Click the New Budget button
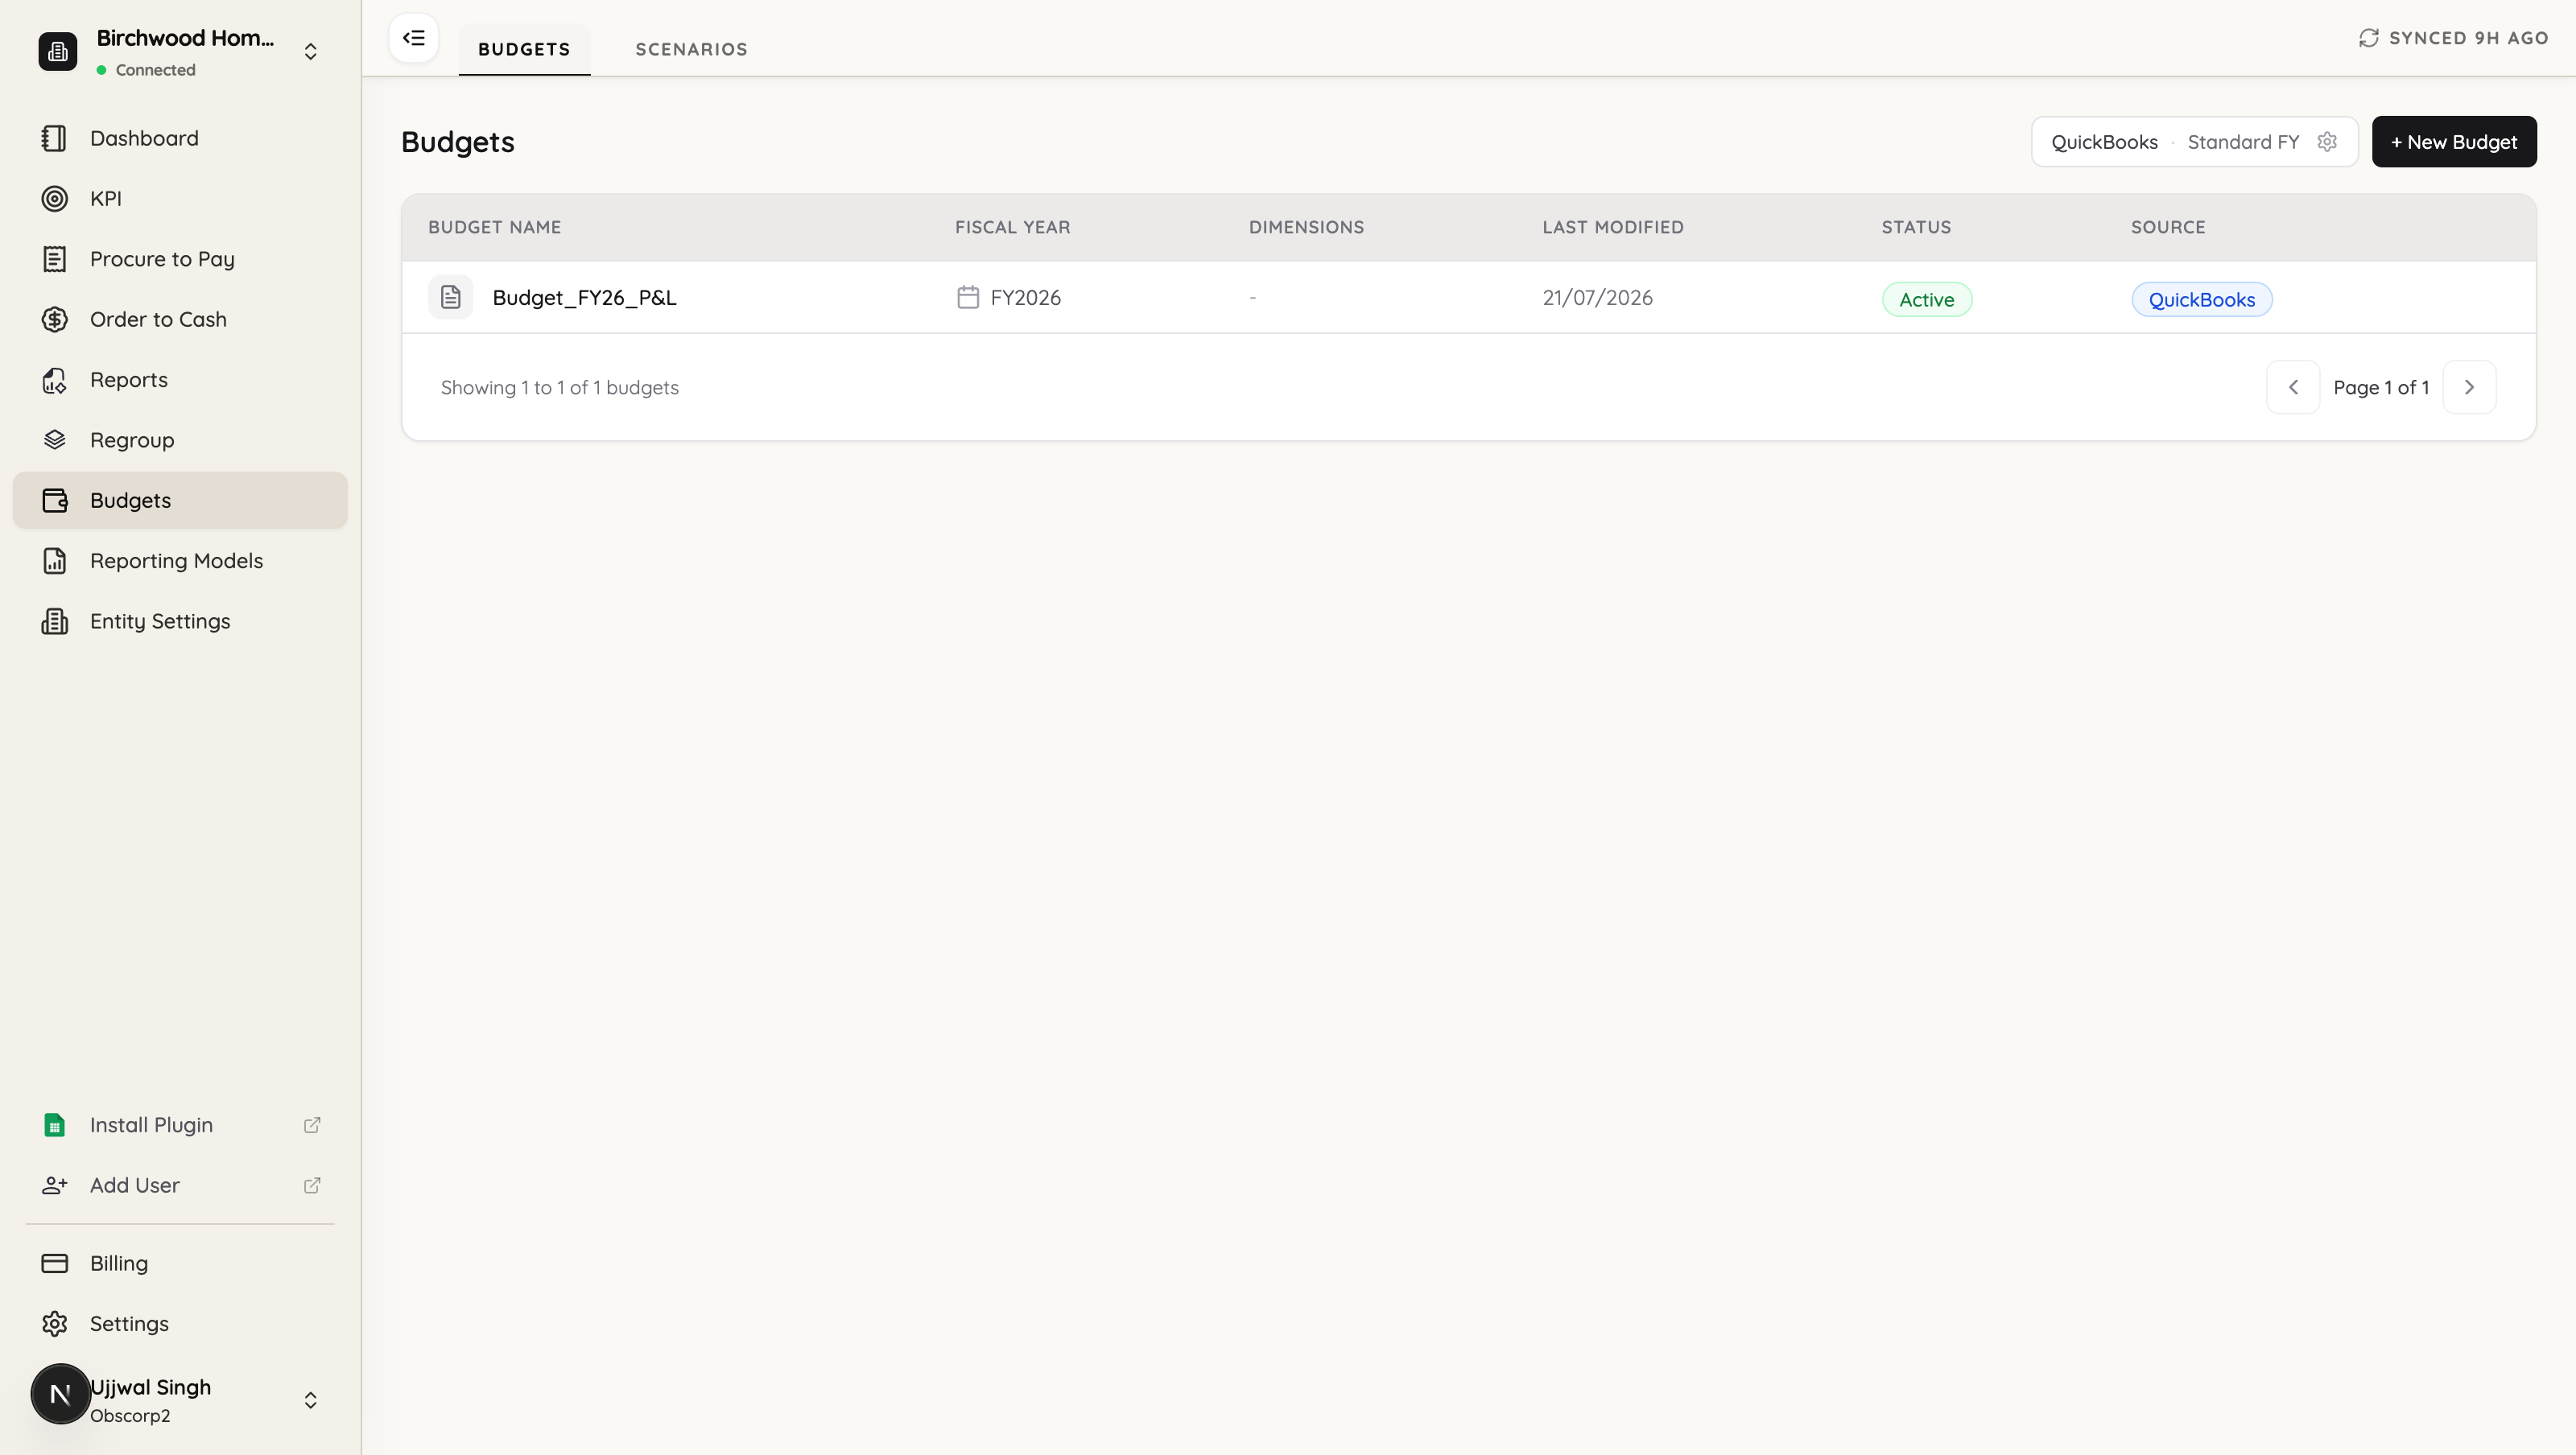 point(2453,142)
